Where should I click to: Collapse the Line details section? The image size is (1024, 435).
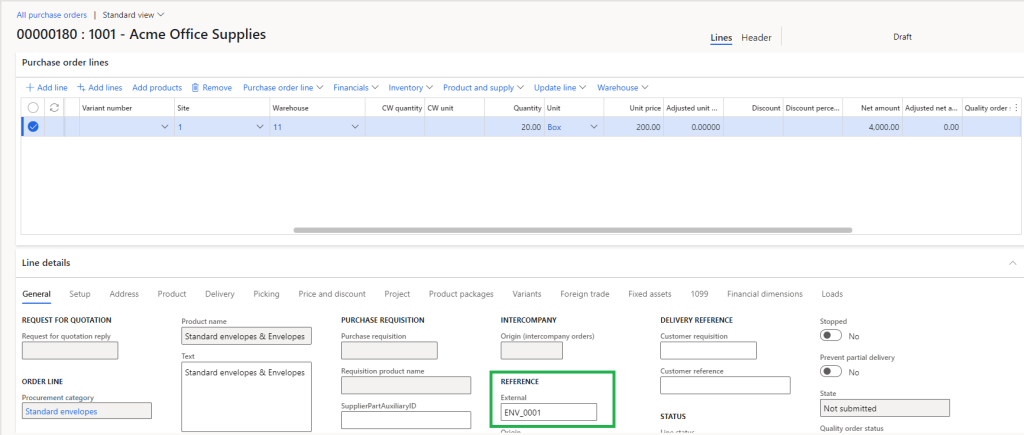(1012, 262)
